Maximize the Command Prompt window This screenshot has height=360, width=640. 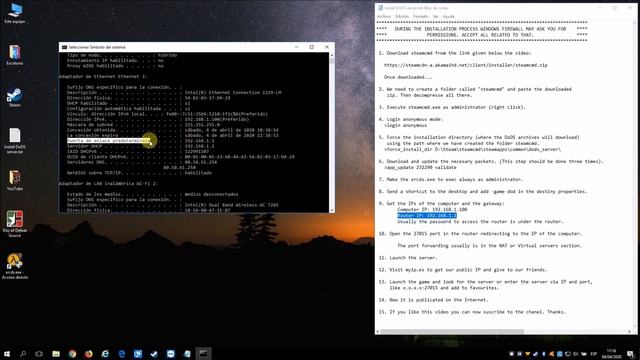tap(312, 47)
